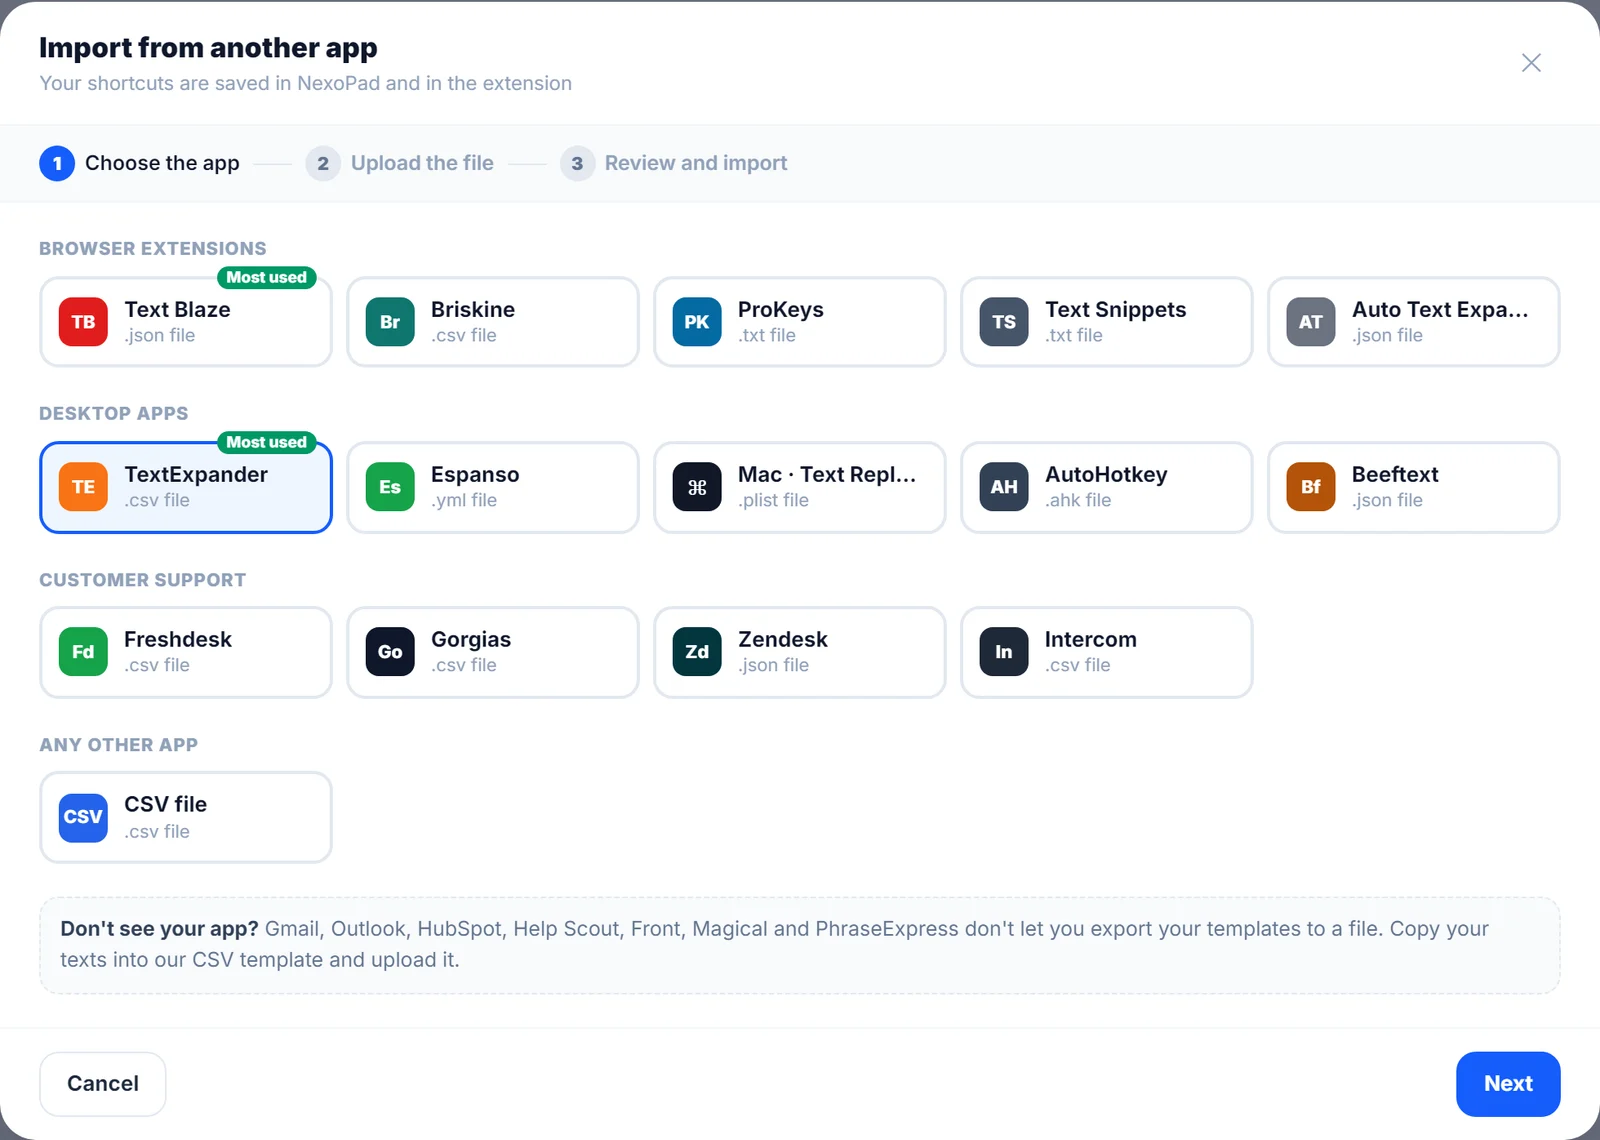Go to step 3 Review and import
The width and height of the screenshot is (1600, 1140).
pos(673,163)
